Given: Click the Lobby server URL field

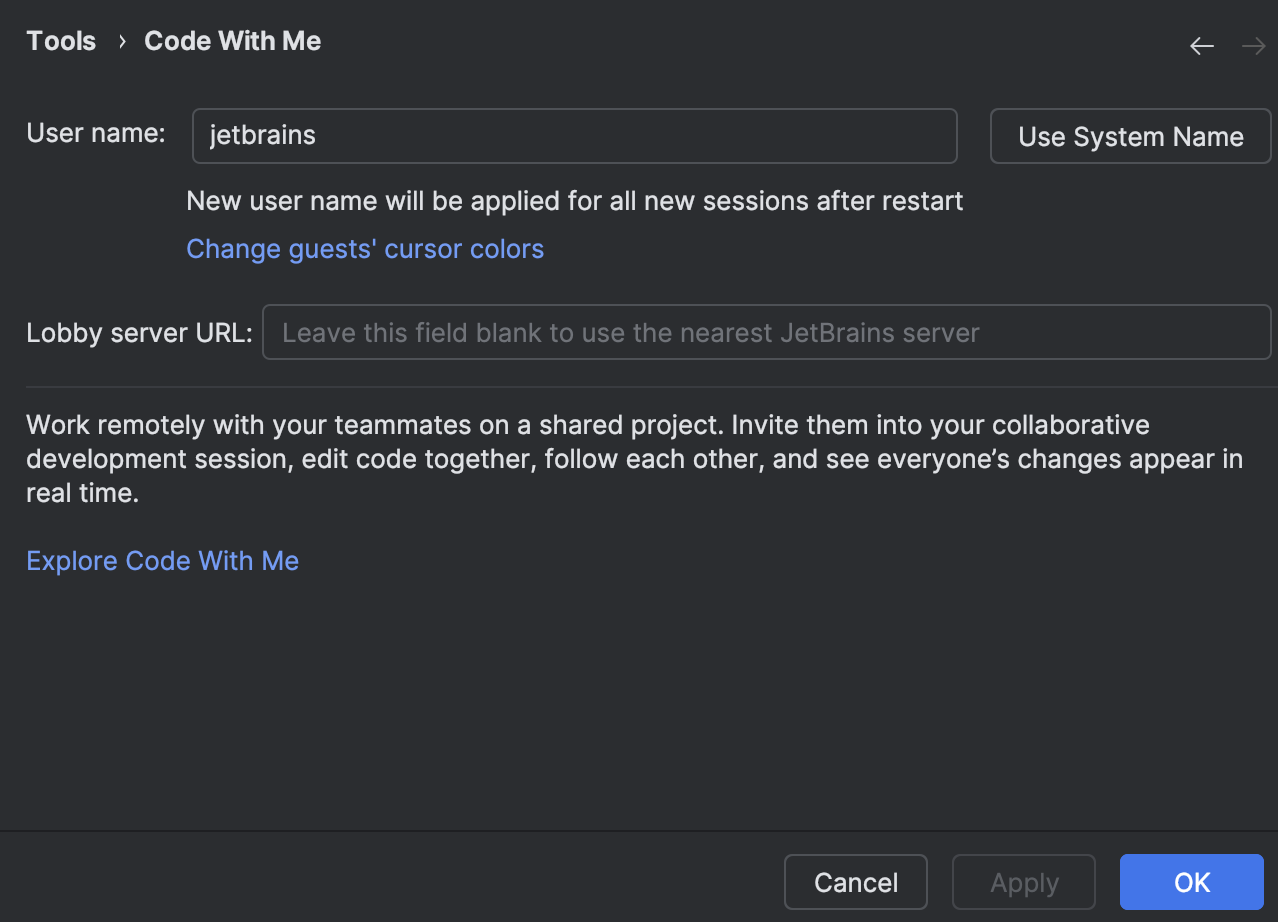Looking at the screenshot, I should pyautogui.click(x=766, y=331).
